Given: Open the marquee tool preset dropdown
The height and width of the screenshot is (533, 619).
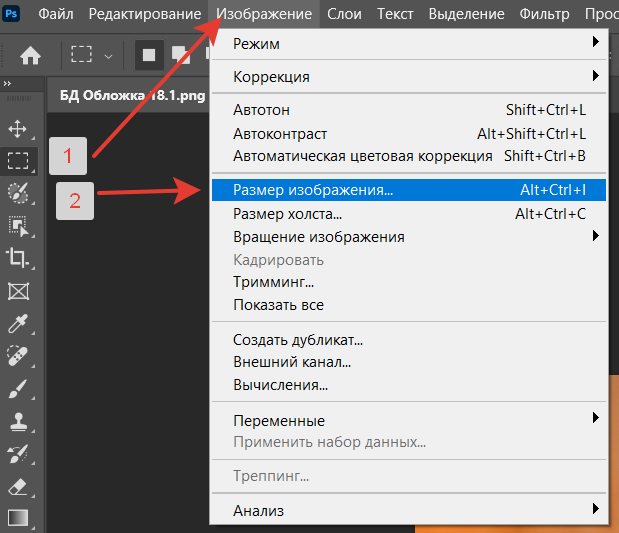Looking at the screenshot, I should (108, 55).
